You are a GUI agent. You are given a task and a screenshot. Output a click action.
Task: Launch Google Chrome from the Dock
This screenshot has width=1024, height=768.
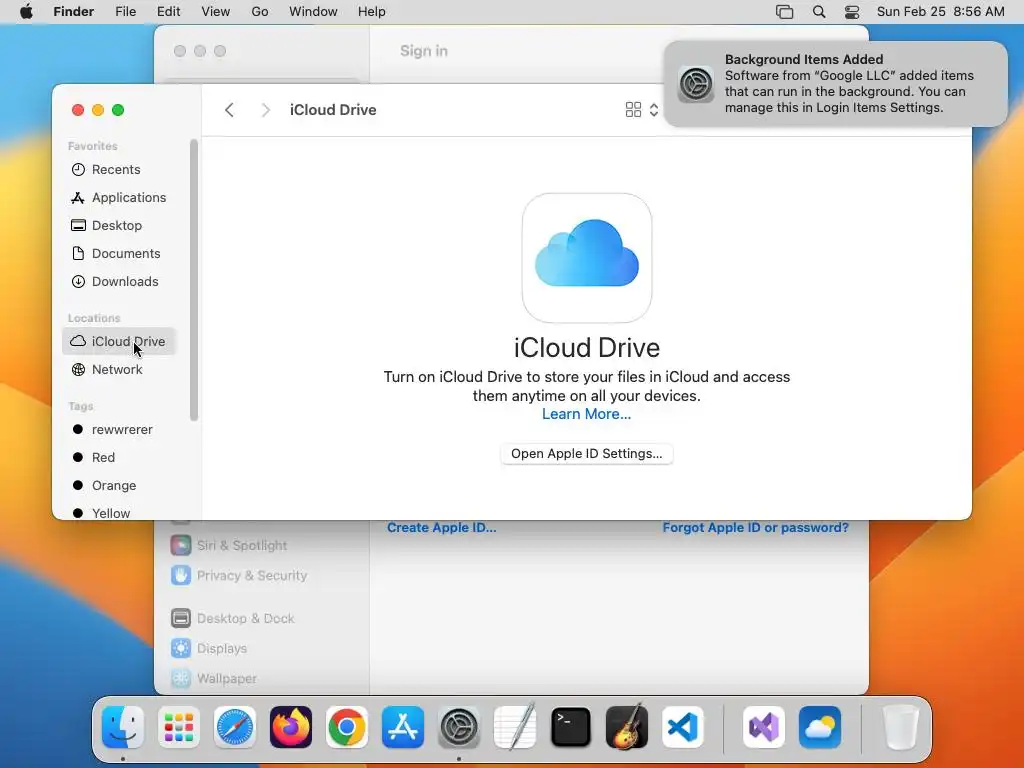(347, 727)
